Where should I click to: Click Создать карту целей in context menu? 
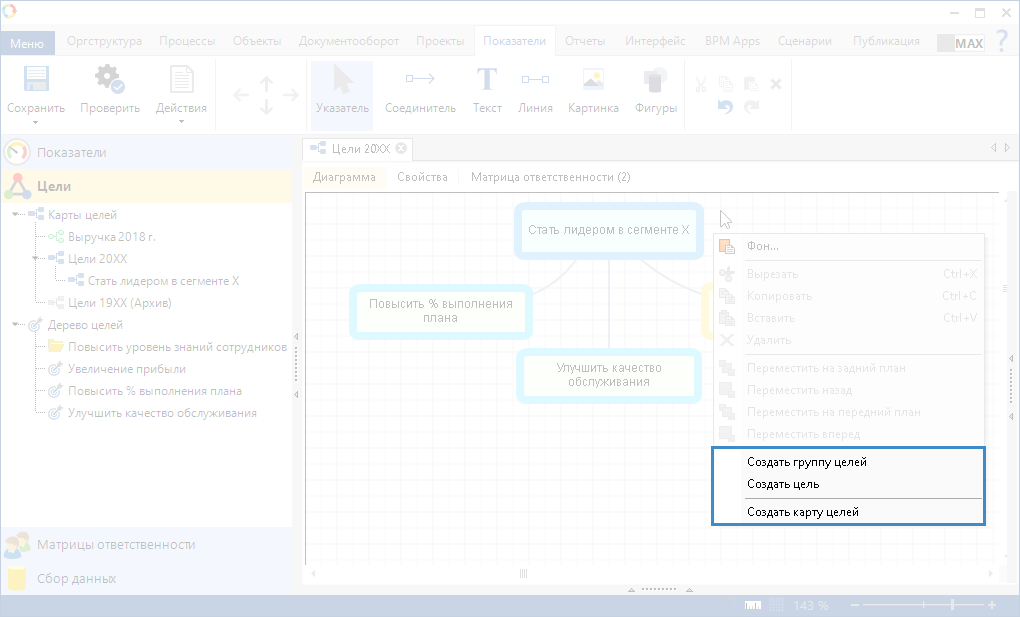pyautogui.click(x=802, y=512)
